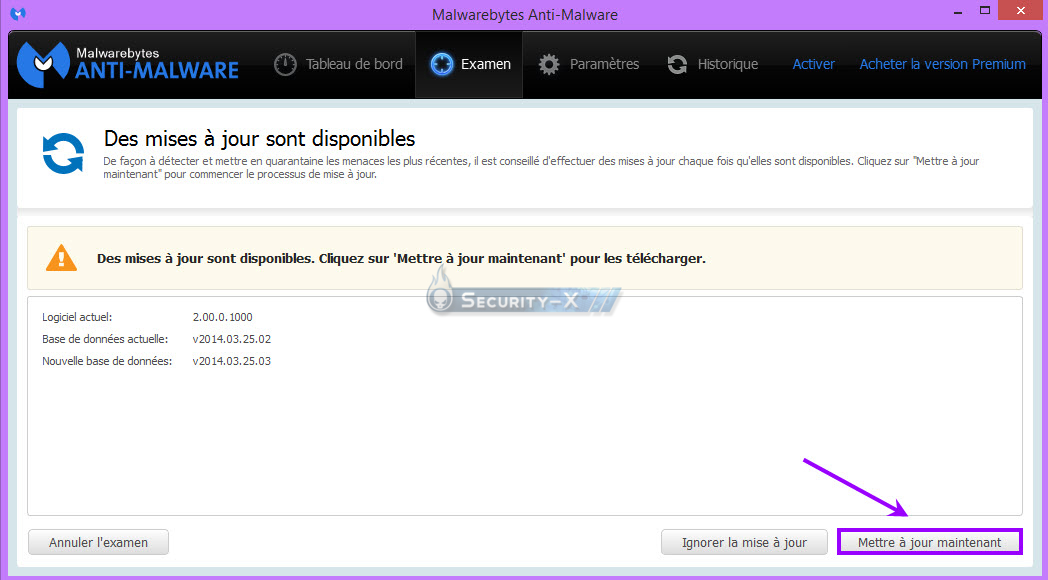Click the Malwarebytes logo in the title bar
The image size is (1048, 580).
[x=18, y=13]
